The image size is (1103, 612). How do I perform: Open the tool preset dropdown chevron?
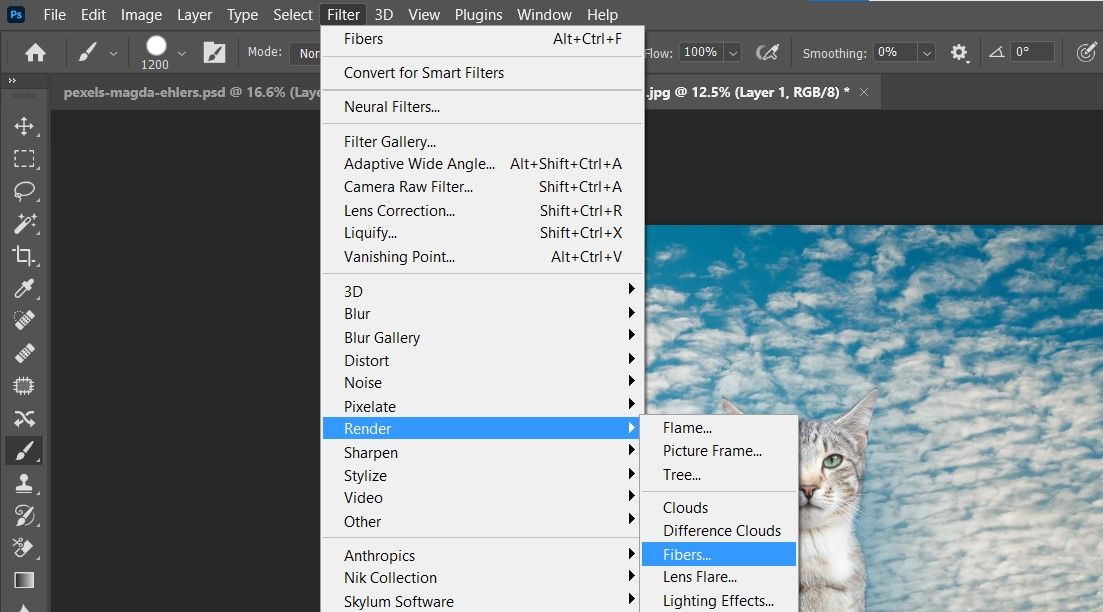click(x=113, y=53)
